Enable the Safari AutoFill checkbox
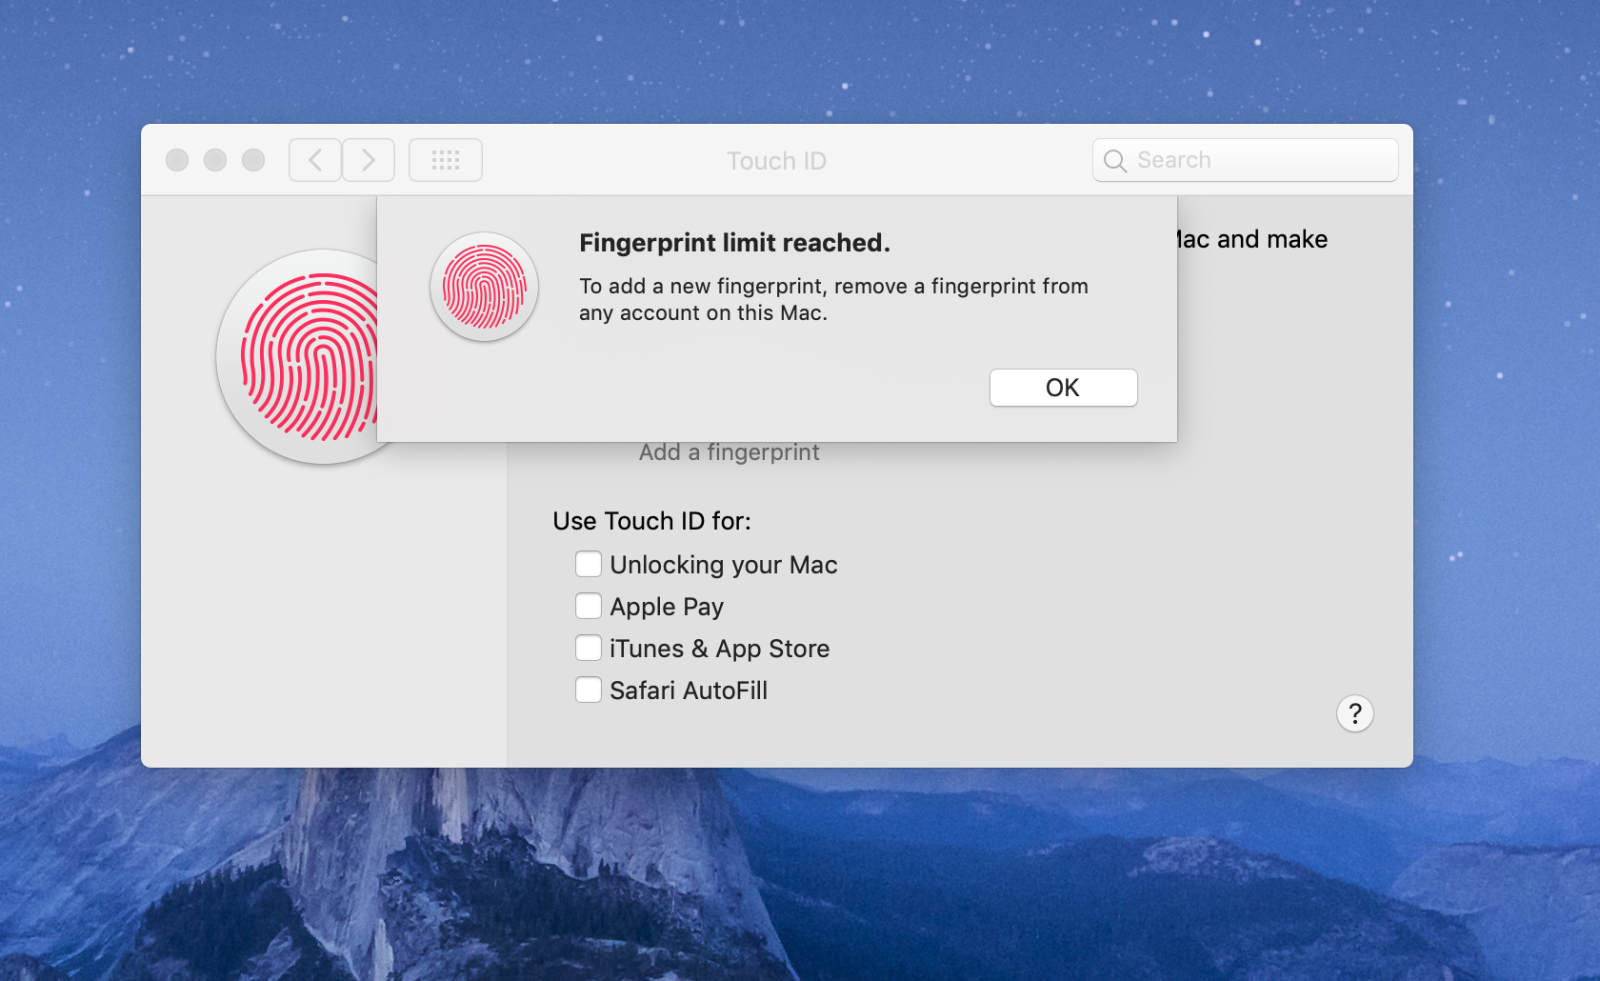1600x981 pixels. click(x=588, y=690)
